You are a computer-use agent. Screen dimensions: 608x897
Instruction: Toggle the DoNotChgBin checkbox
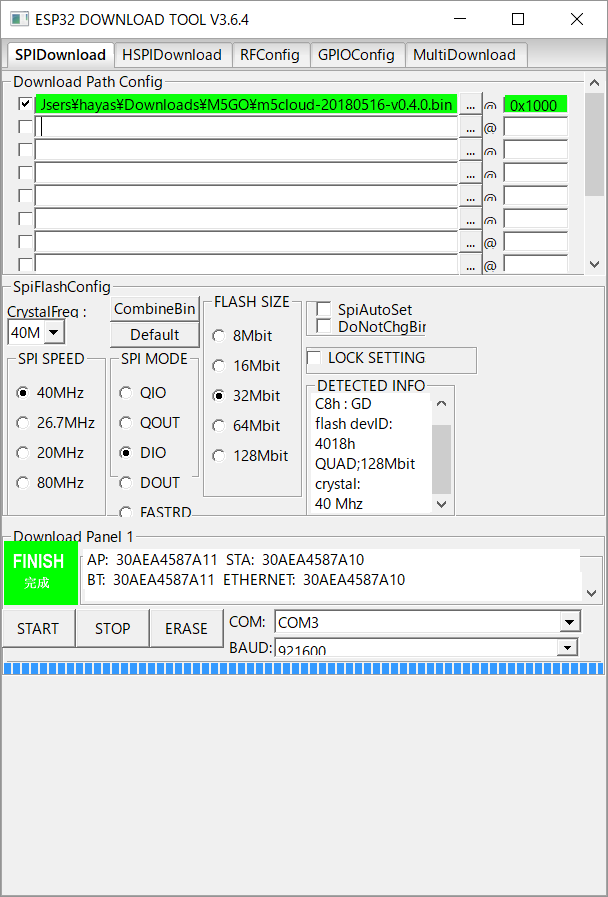324,326
